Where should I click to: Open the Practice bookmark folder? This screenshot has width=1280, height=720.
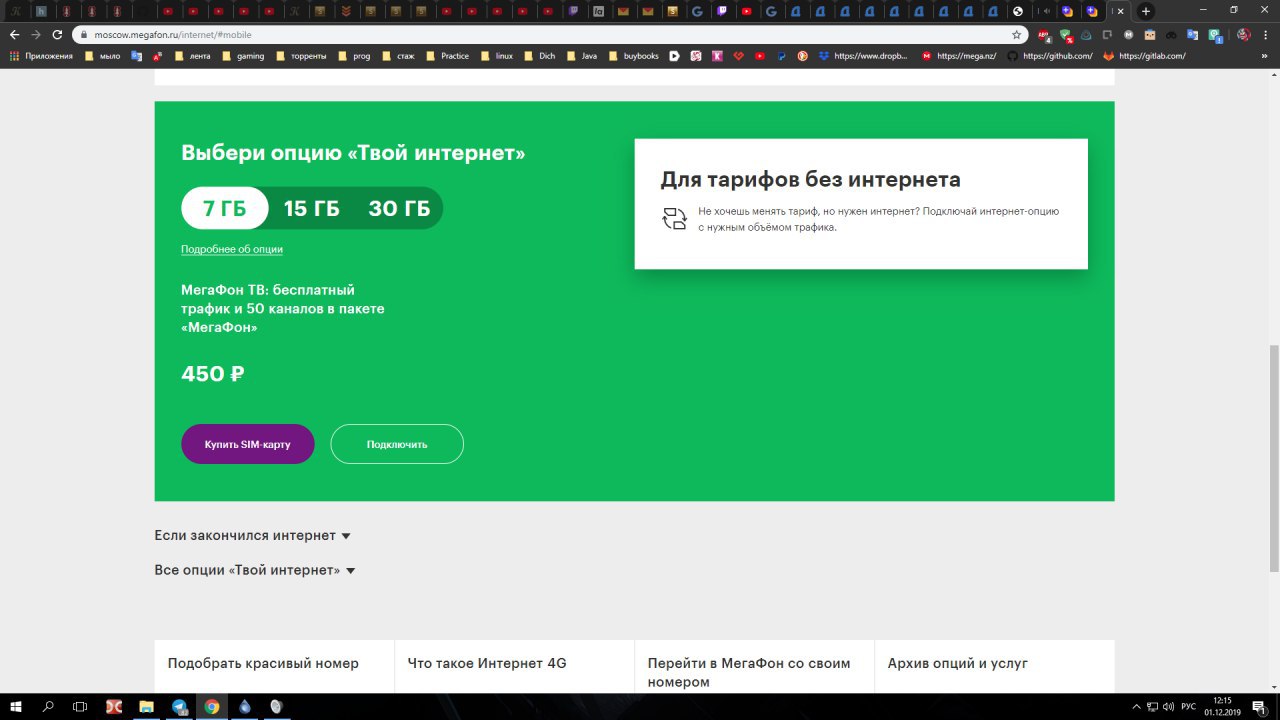pyautogui.click(x=447, y=56)
